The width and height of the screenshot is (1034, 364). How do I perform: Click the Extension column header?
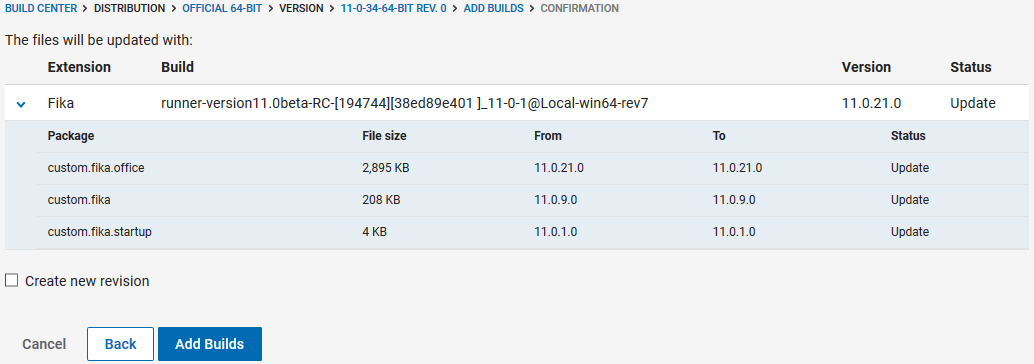79,67
